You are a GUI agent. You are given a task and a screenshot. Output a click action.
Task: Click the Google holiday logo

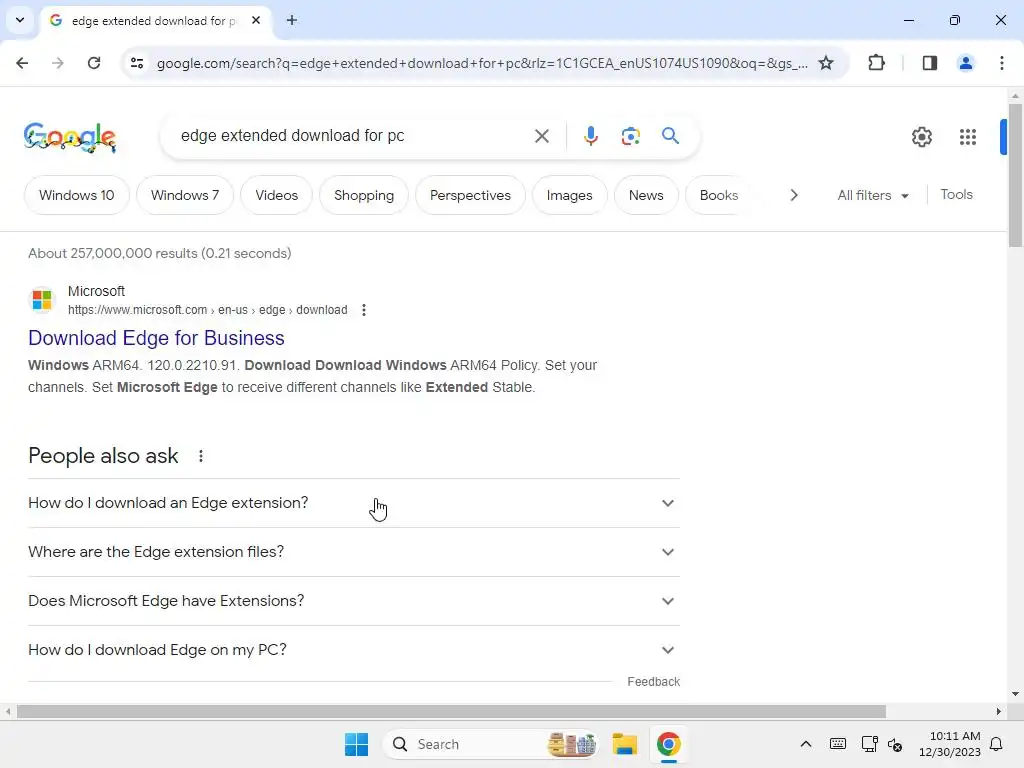(x=70, y=137)
